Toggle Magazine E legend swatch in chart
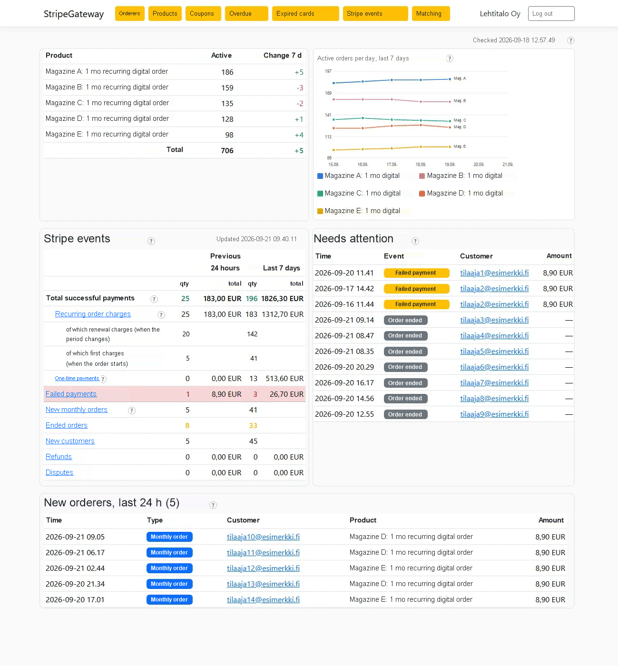 click(320, 211)
